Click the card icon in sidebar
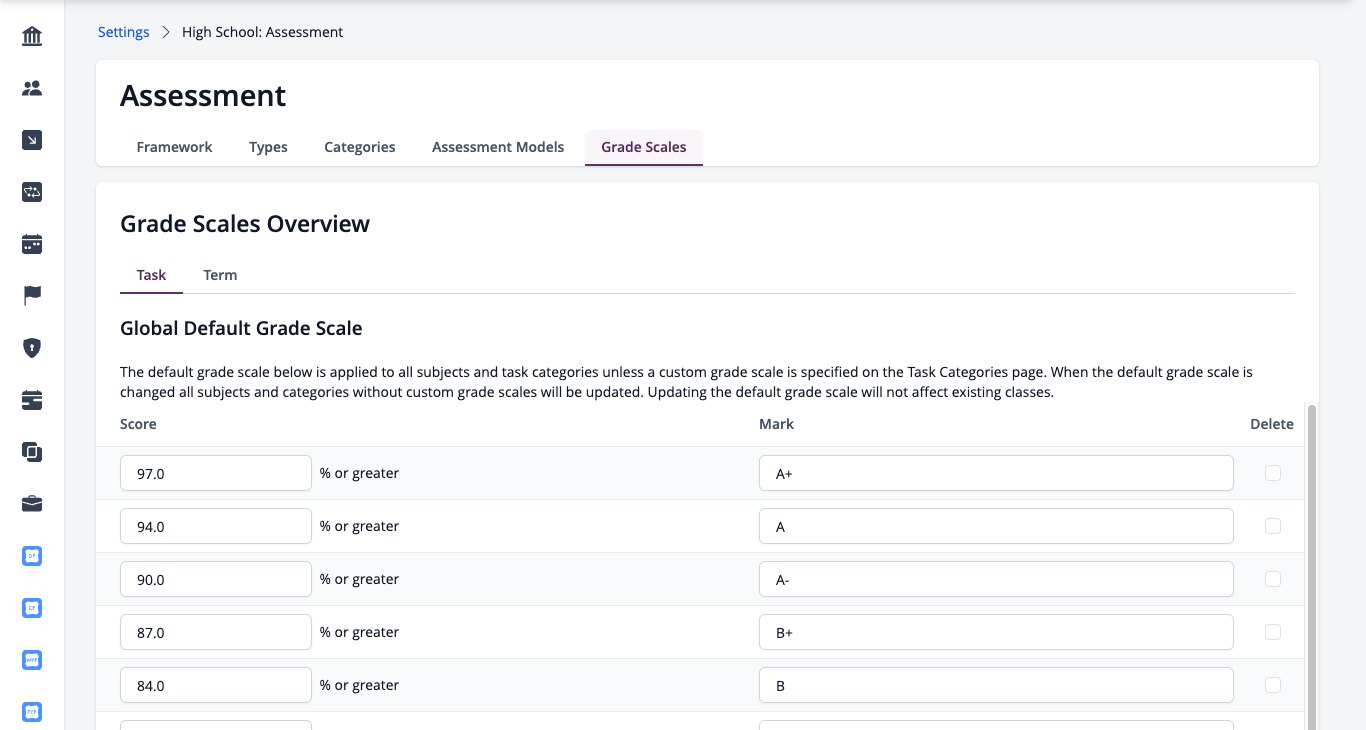This screenshot has height=730, width=1366. (x=32, y=400)
